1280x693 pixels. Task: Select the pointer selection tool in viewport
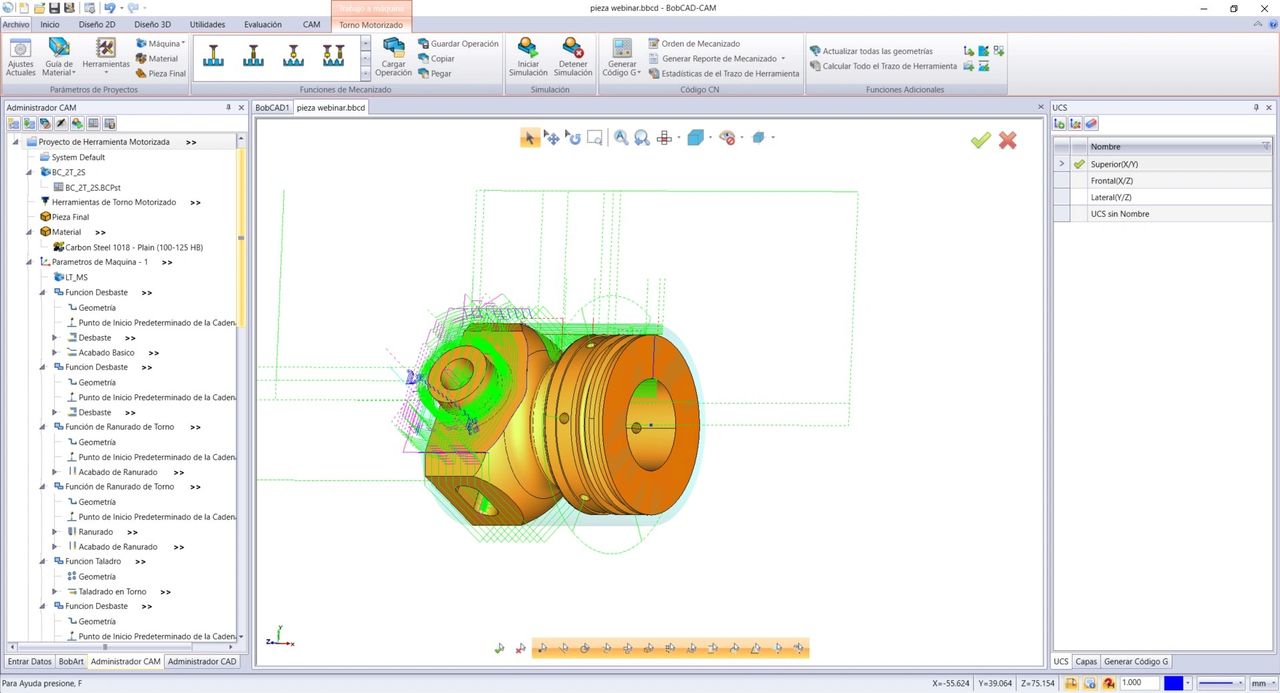point(529,138)
